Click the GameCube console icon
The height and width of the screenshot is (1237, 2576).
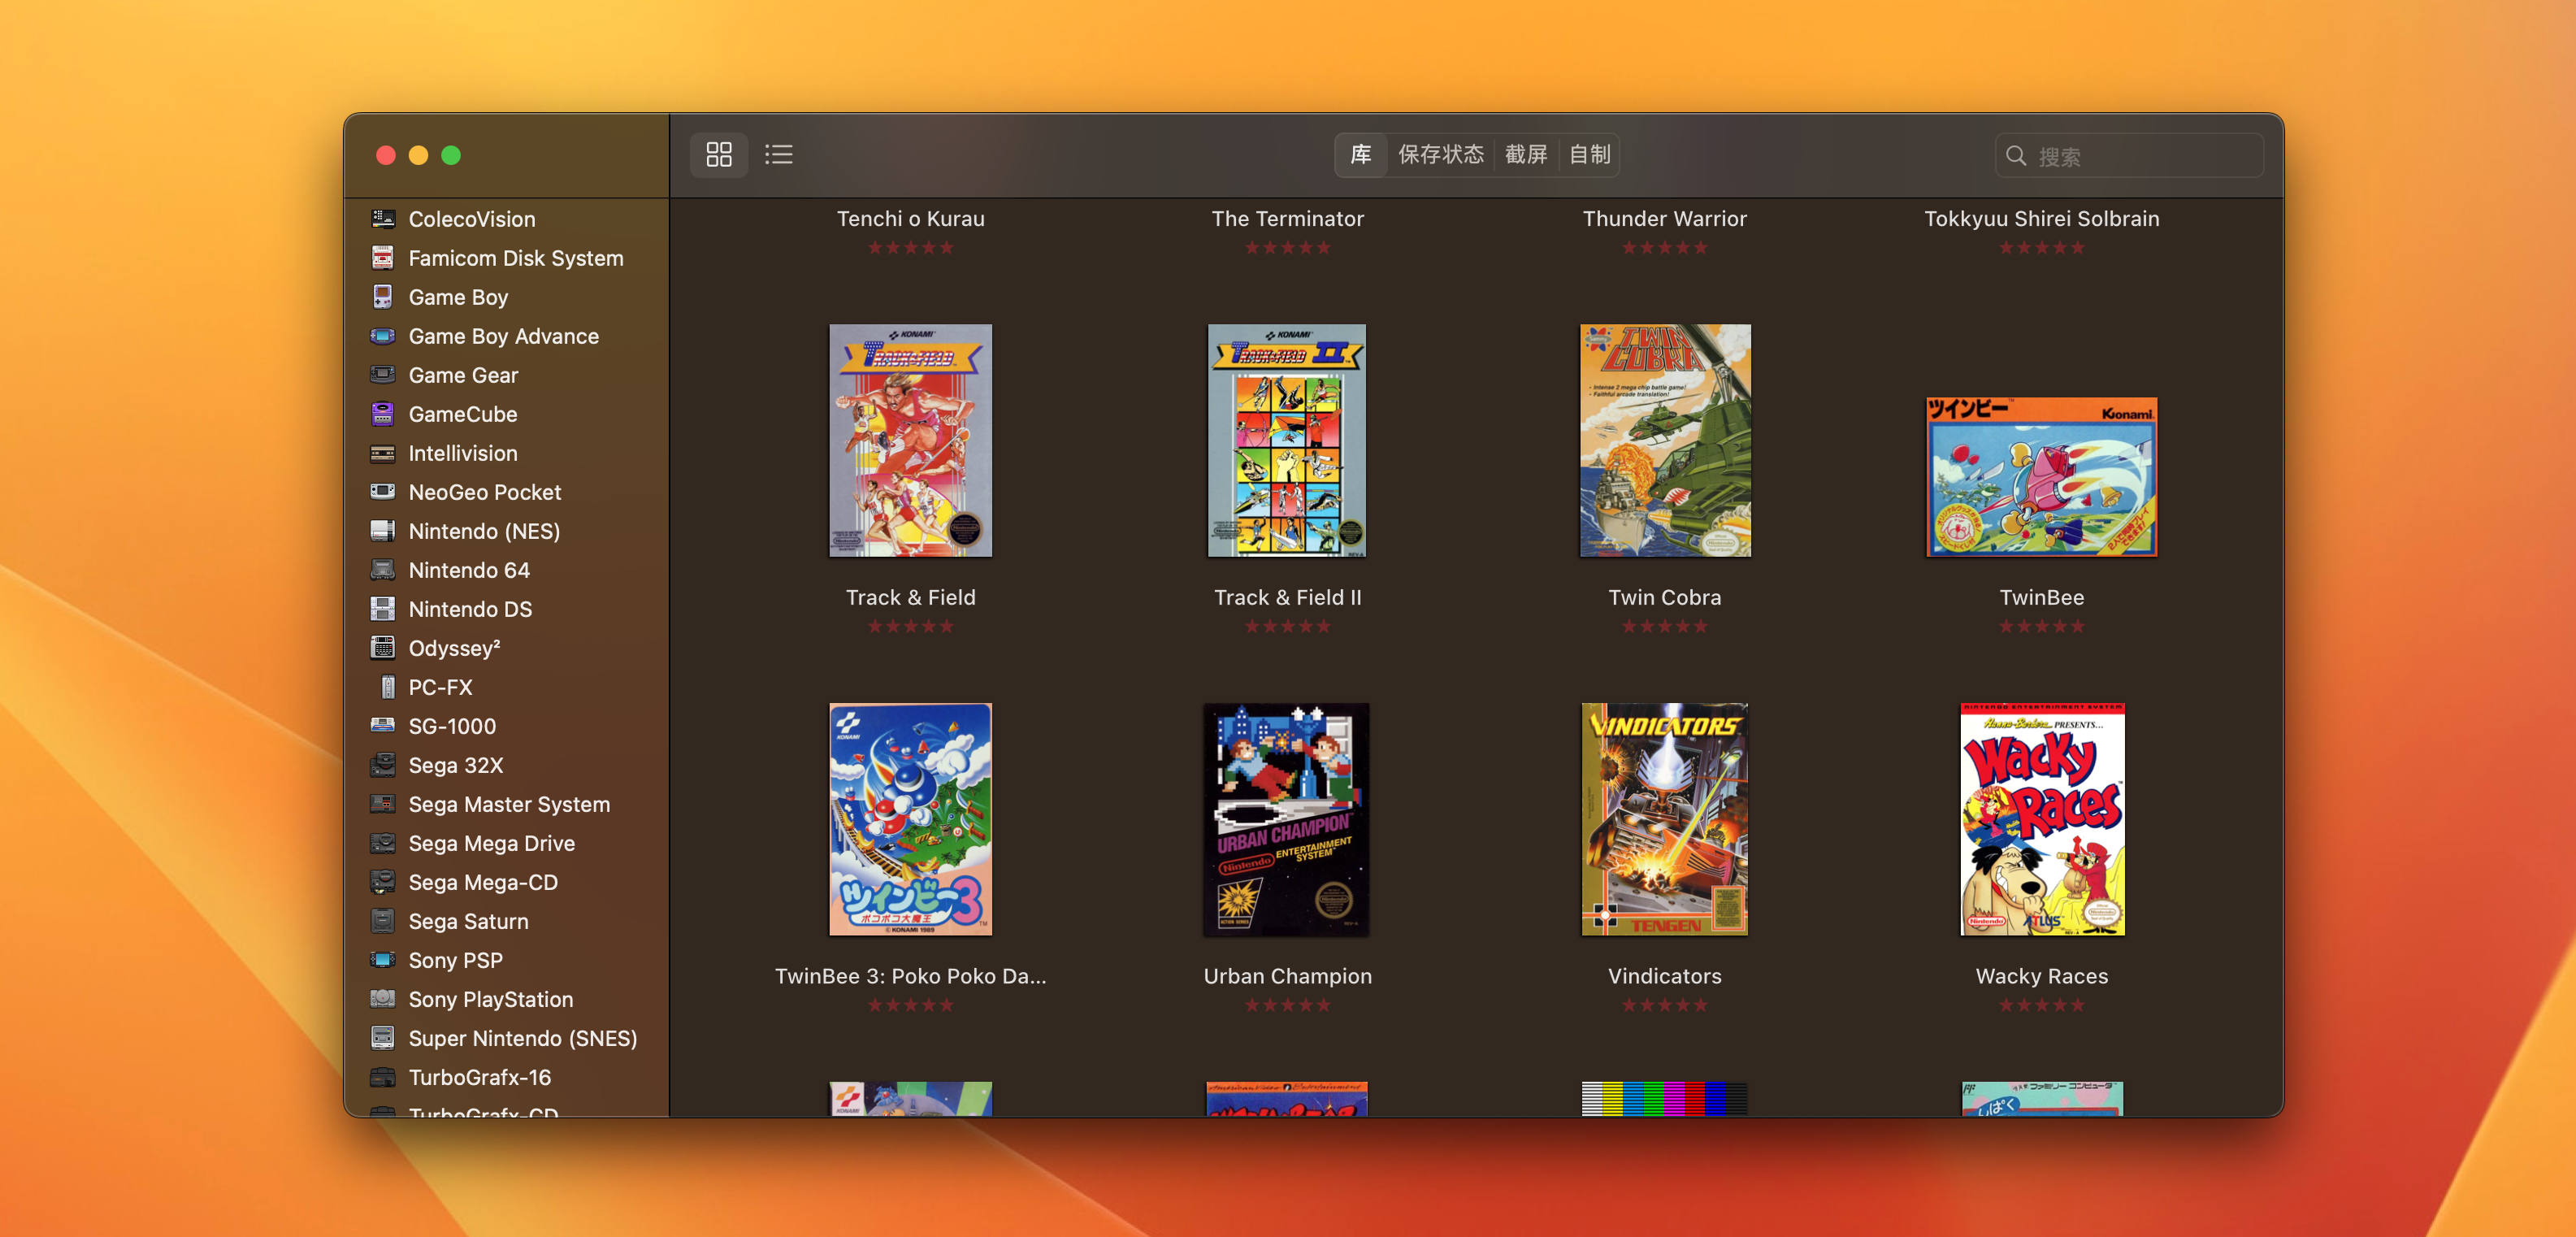382,414
